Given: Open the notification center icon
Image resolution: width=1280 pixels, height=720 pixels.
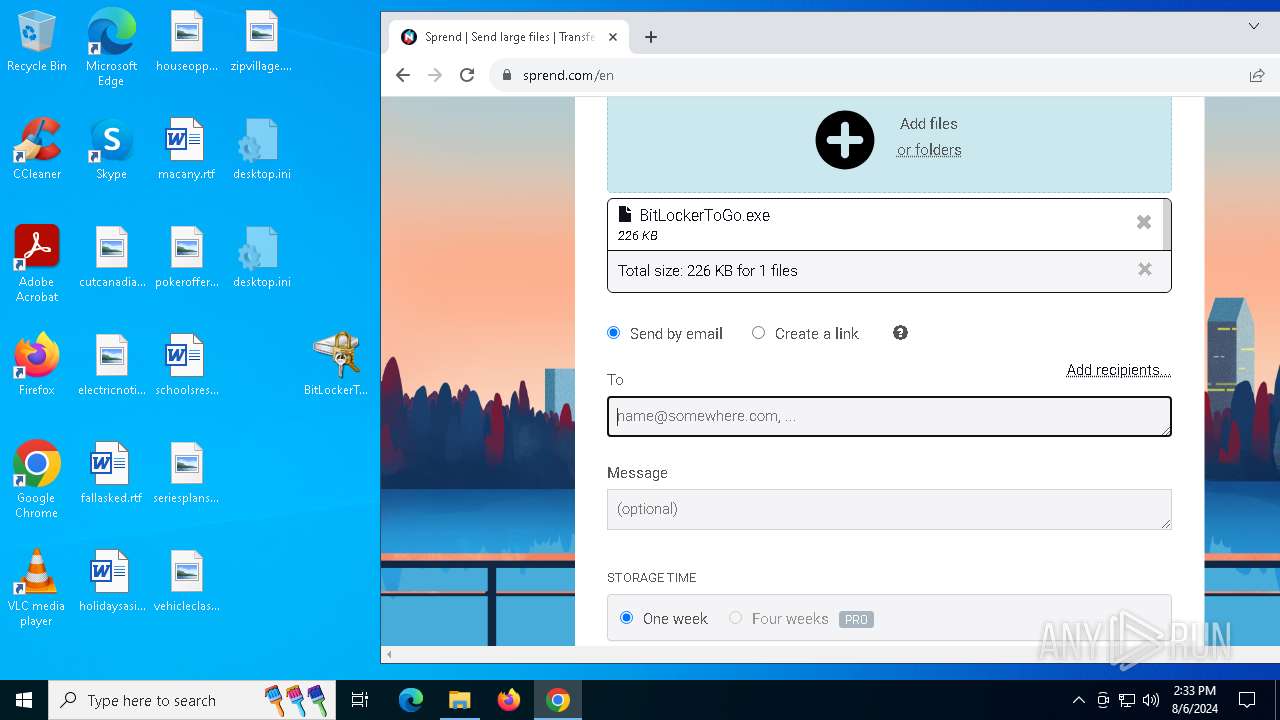Looking at the screenshot, I should (1247, 700).
